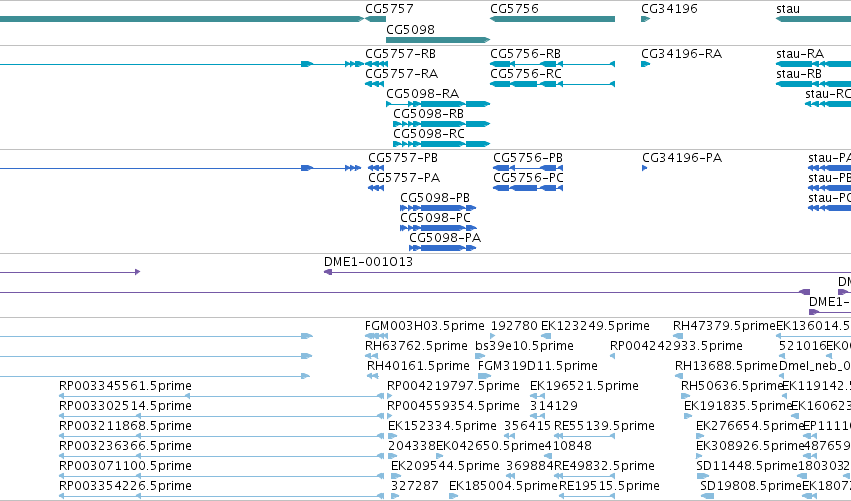
Task: Select the RP004242933.5prime EST label
Action: click(676, 346)
